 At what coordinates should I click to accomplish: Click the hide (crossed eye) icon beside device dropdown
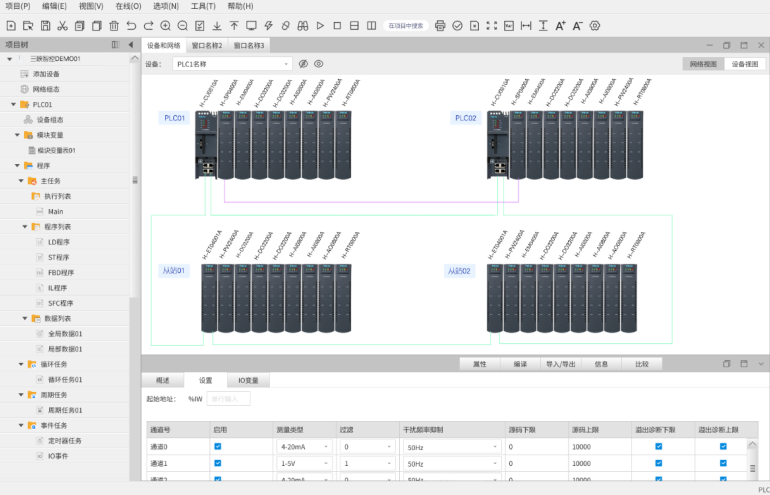coord(304,63)
